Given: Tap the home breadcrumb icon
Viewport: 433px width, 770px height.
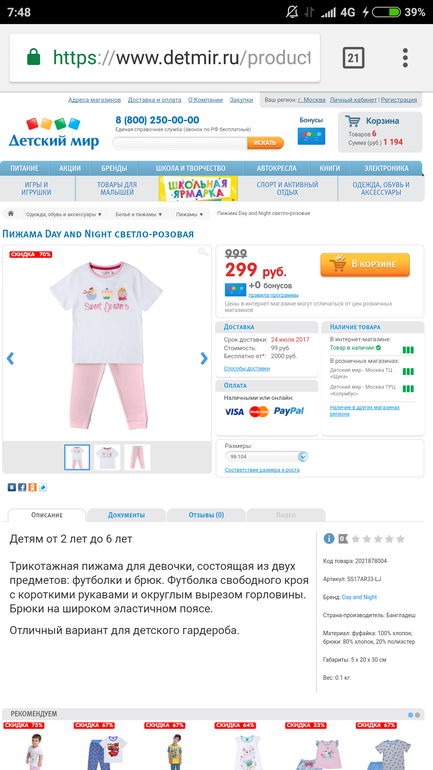Looking at the screenshot, I should (10, 214).
